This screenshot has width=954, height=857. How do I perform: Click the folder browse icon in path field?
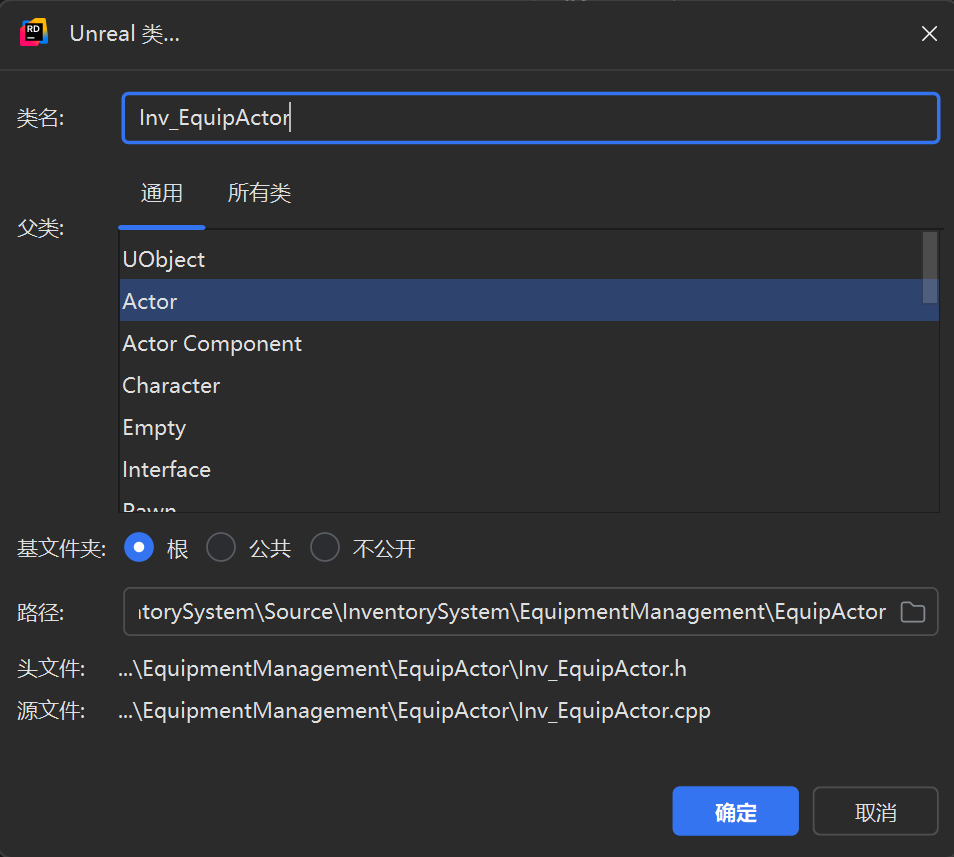point(912,612)
